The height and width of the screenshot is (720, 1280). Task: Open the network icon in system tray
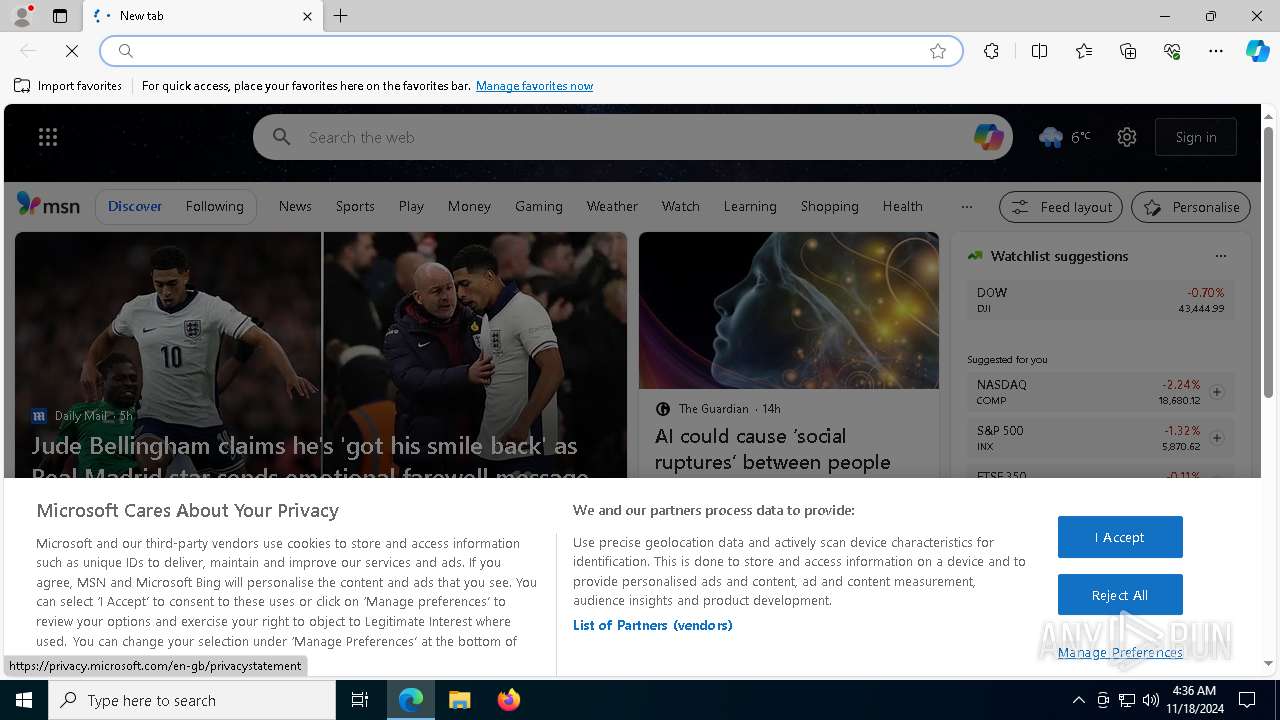click(x=1127, y=700)
